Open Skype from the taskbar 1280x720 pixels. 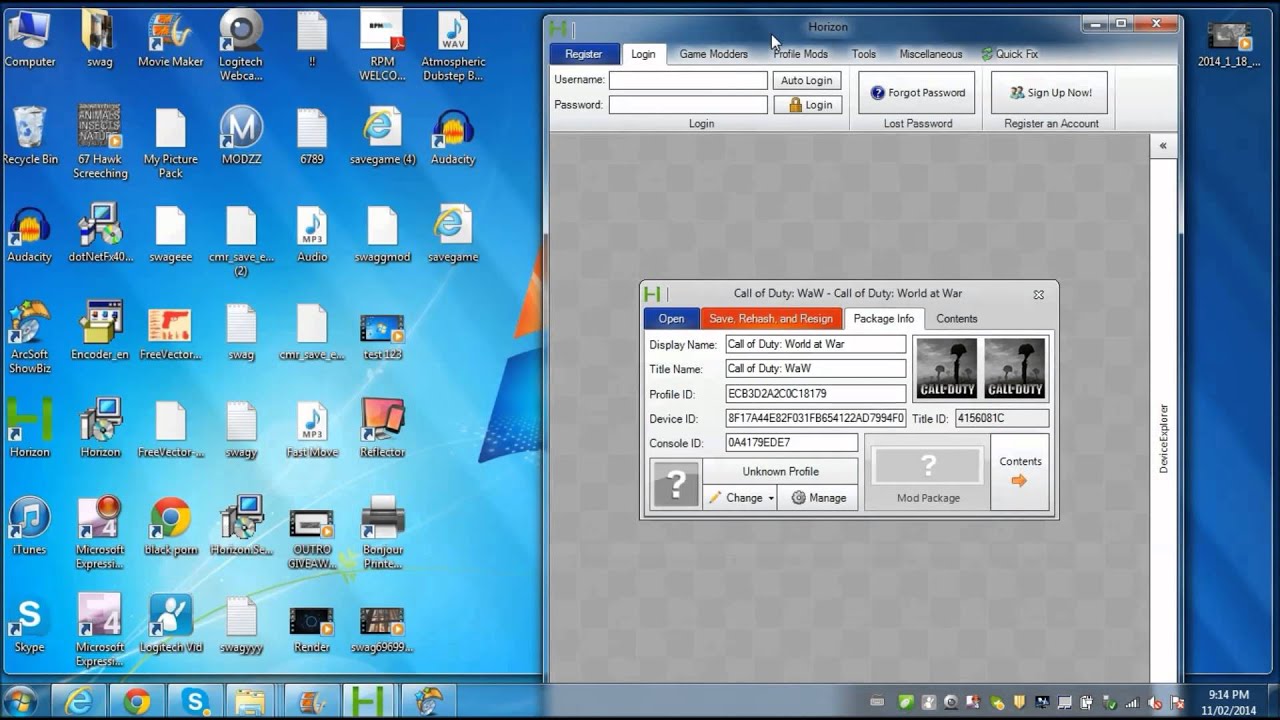[194, 702]
